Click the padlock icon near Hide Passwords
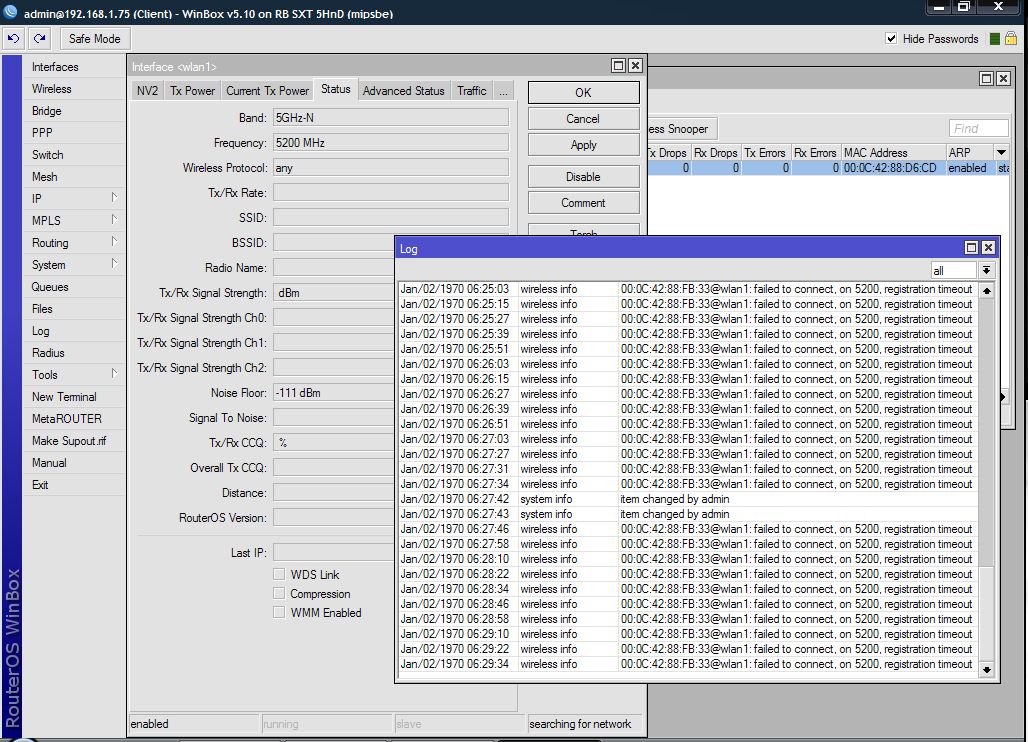 [1011, 39]
